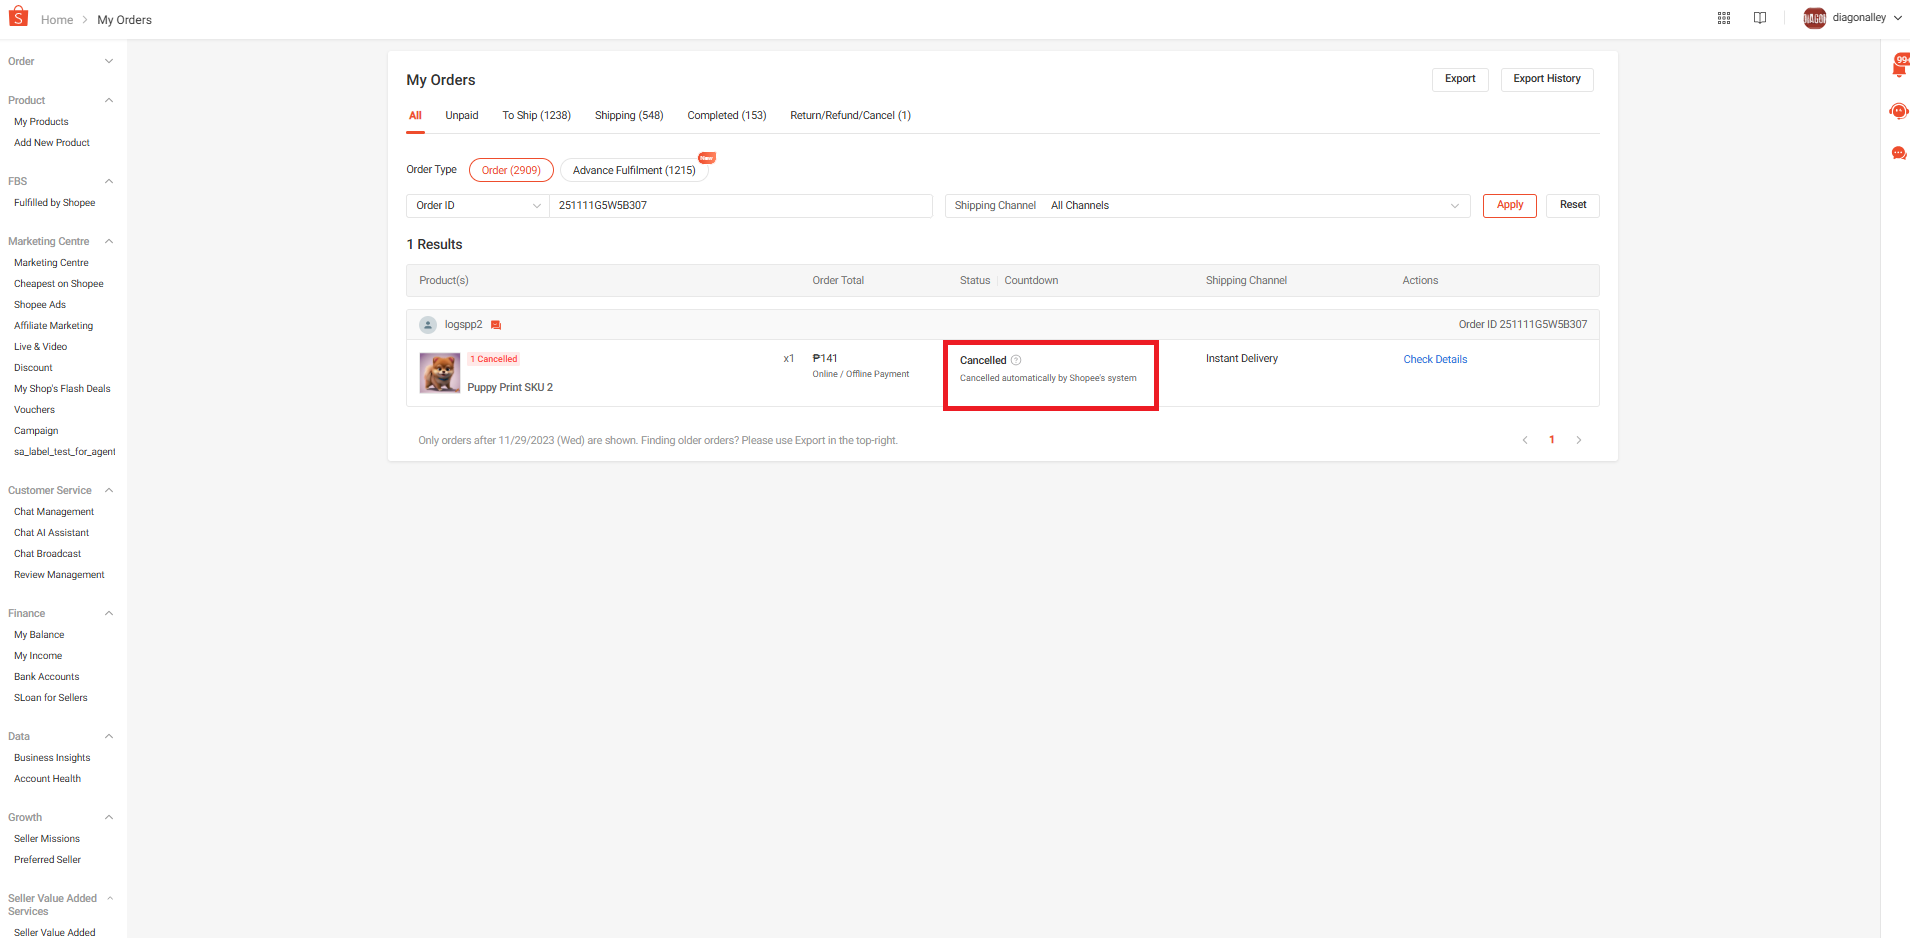Open the Shipping Channel dropdown
Image resolution: width=1910 pixels, height=938 pixels.
click(x=1207, y=206)
